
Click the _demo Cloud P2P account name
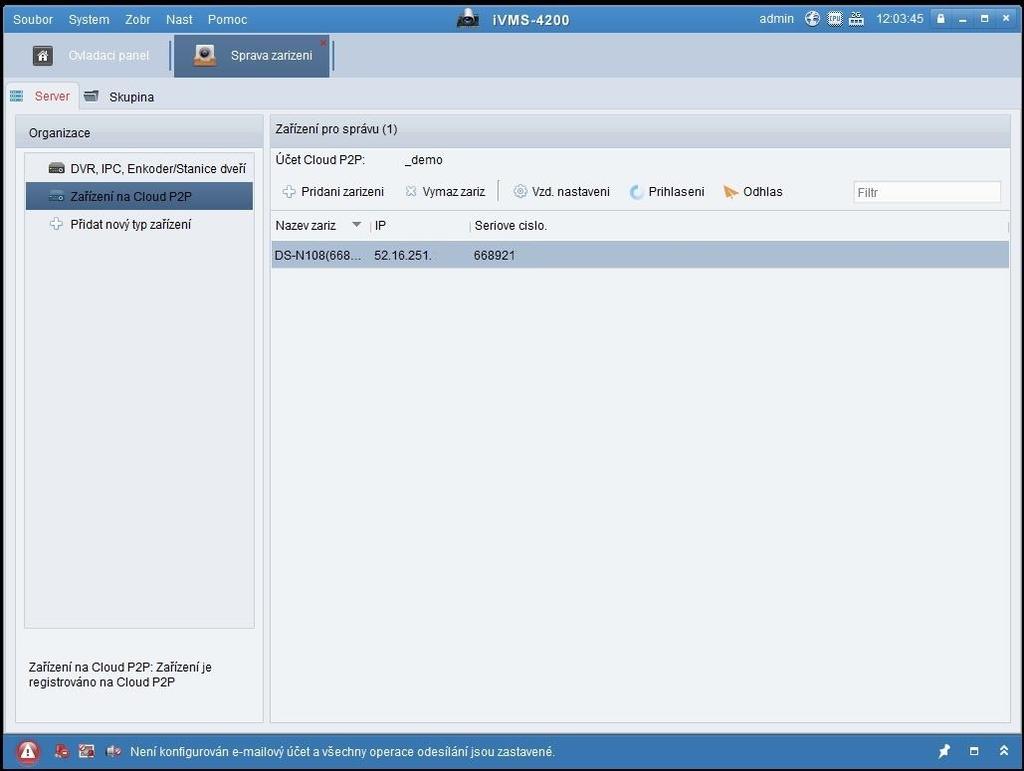pos(423,159)
